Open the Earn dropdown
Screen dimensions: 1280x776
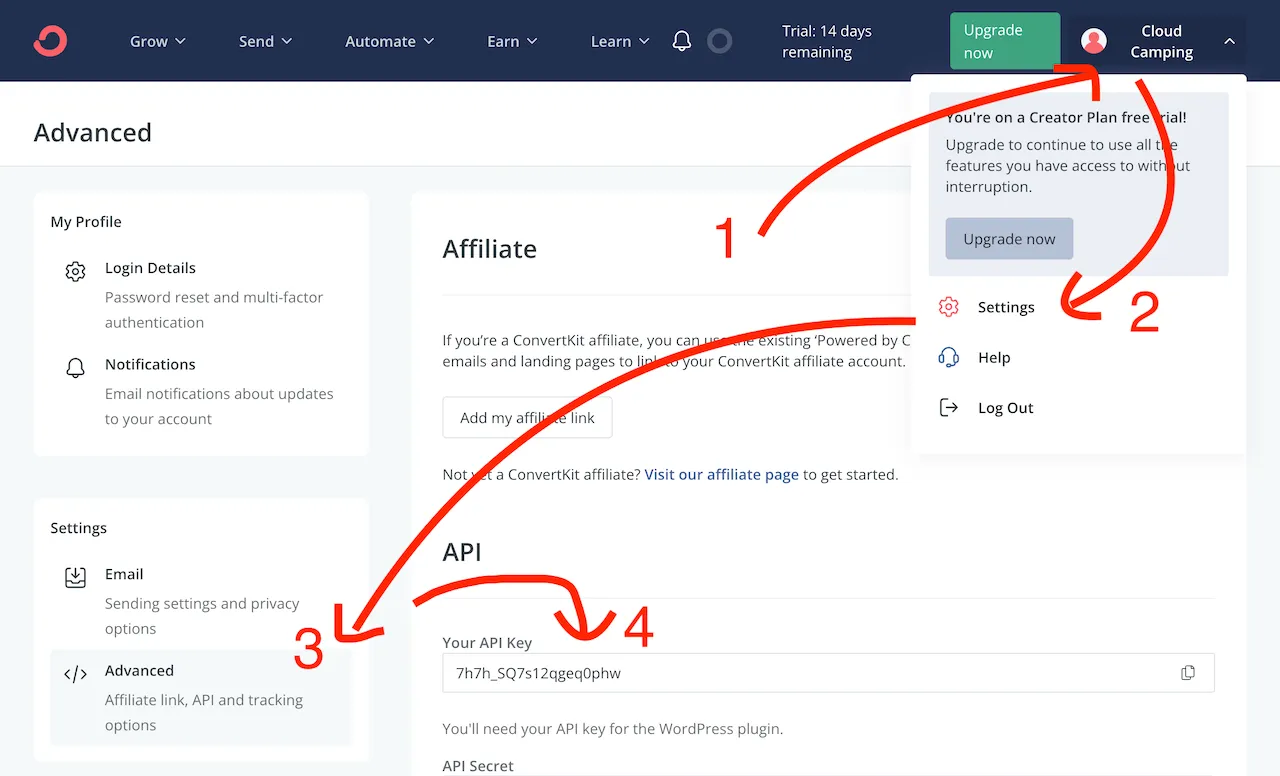[512, 41]
